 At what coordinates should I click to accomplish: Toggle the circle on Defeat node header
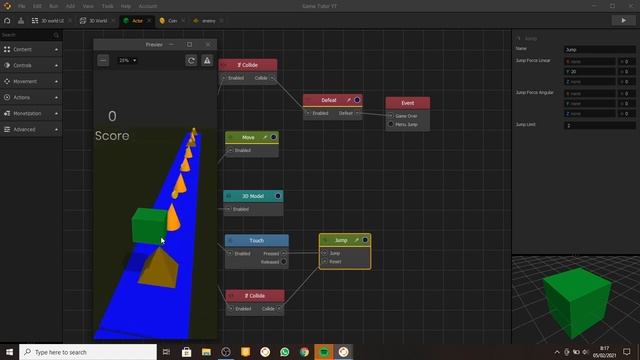click(357, 100)
